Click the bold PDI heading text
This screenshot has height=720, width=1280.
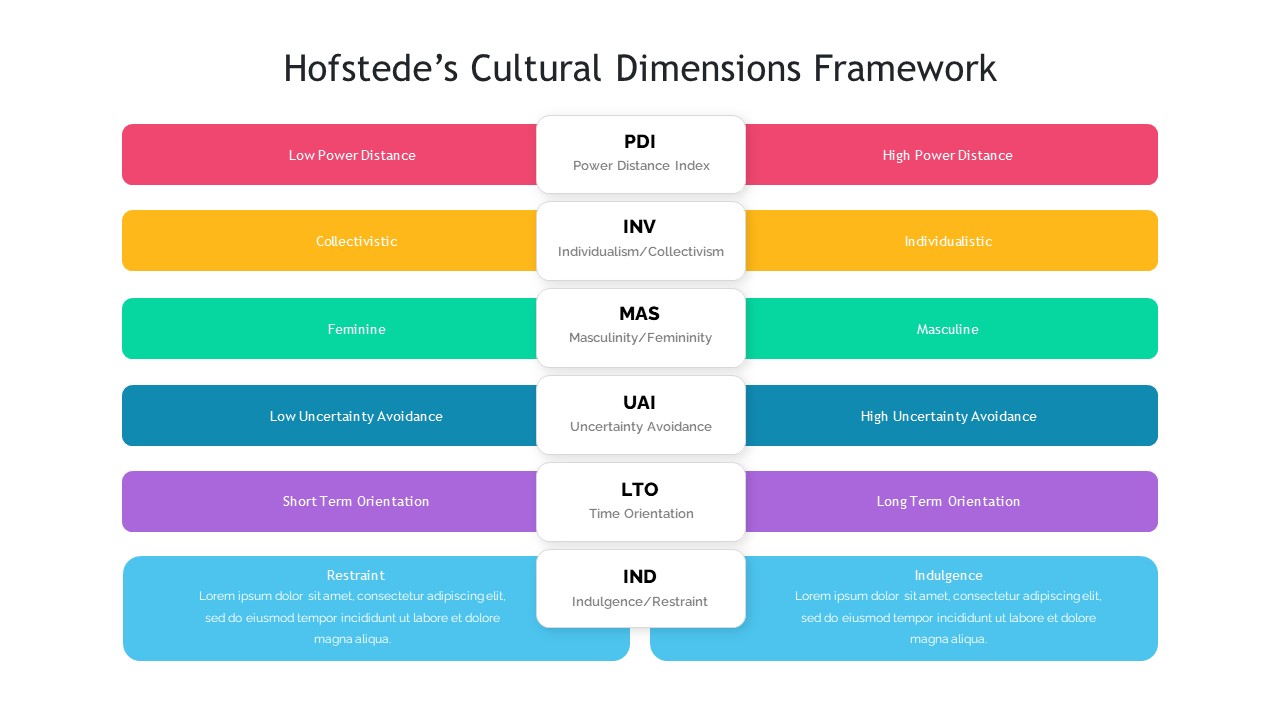(640, 142)
